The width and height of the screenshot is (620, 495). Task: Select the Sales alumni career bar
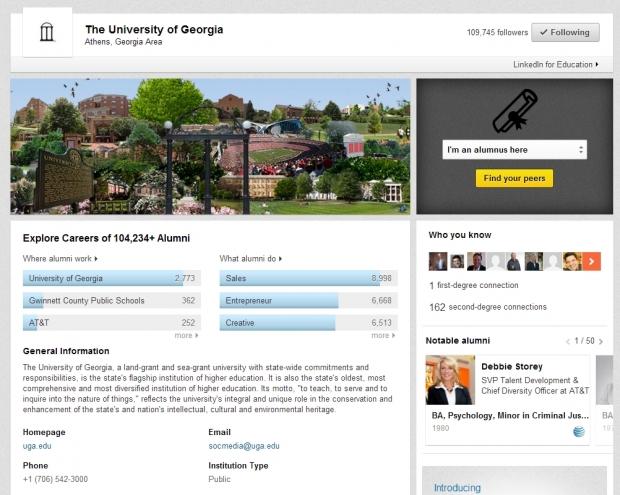click(x=308, y=278)
